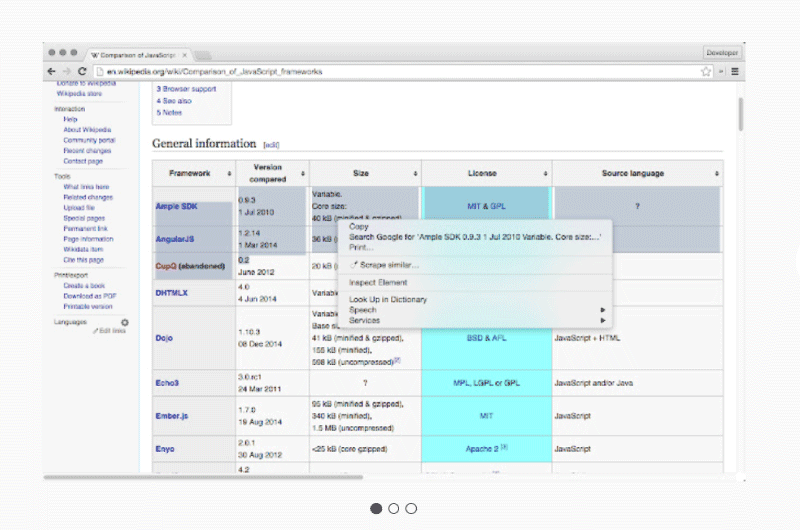This screenshot has width=800, height=530.
Task: Open Community portal sidebar link
Action: click(89, 140)
